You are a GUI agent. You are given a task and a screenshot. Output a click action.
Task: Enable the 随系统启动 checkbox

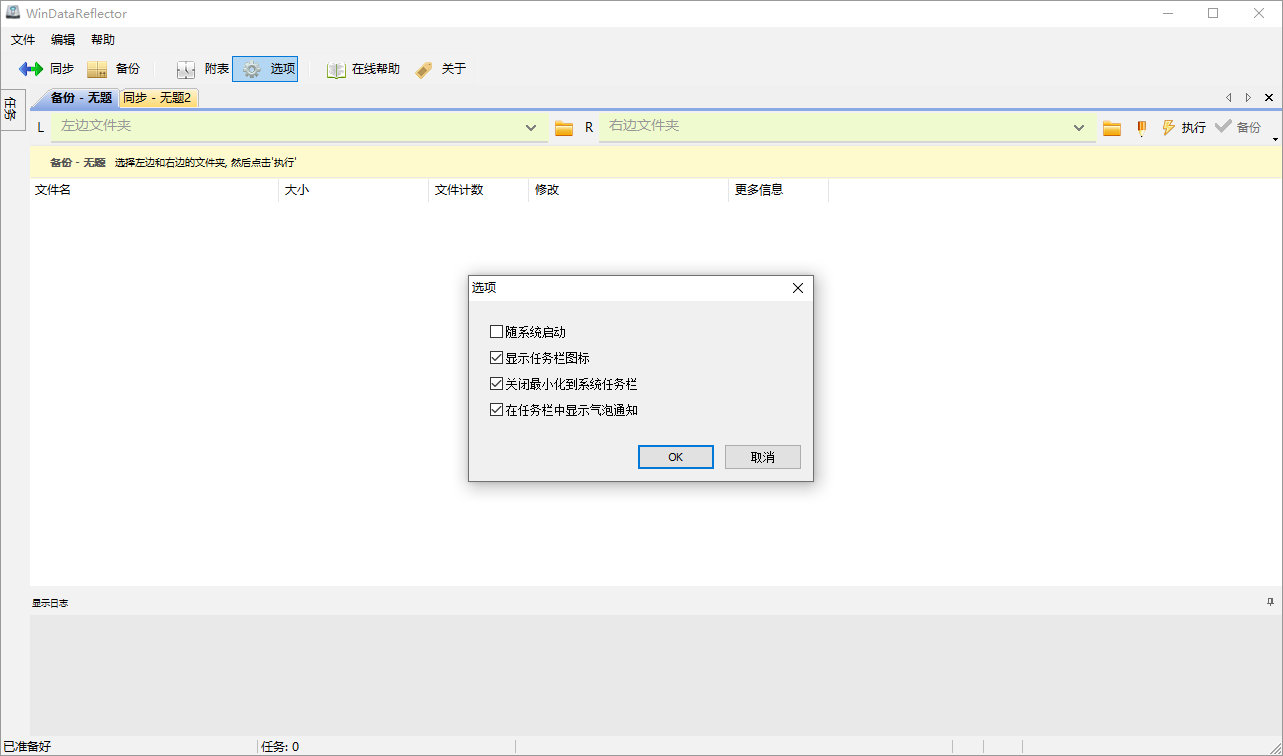tap(497, 332)
